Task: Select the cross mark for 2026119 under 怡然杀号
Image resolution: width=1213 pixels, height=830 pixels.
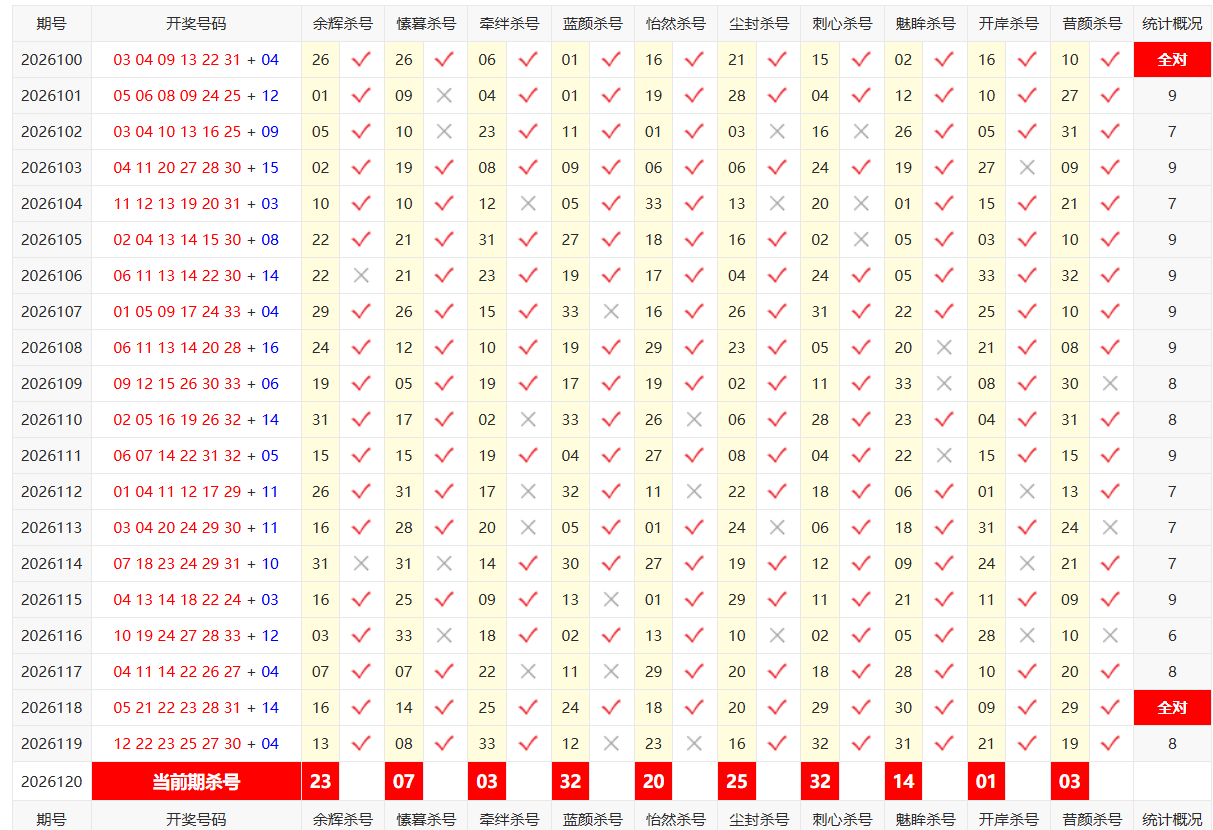Action: (x=694, y=744)
